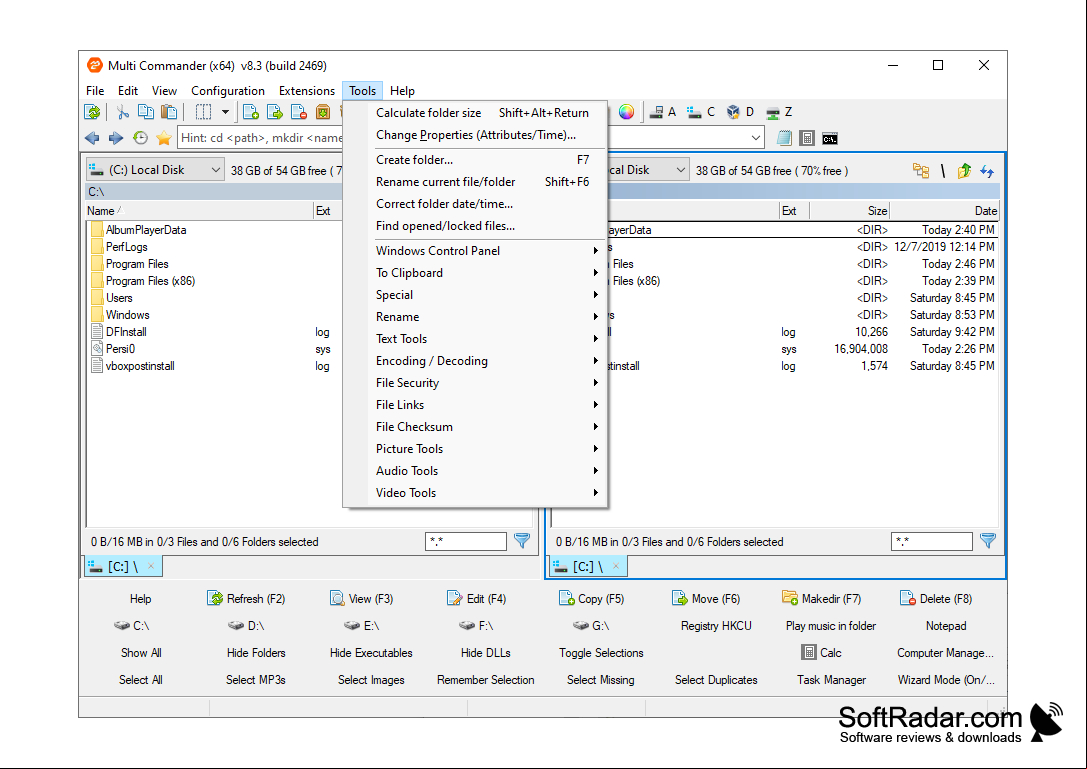
Task: Switch to drive C in top toolbar
Action: tap(700, 112)
